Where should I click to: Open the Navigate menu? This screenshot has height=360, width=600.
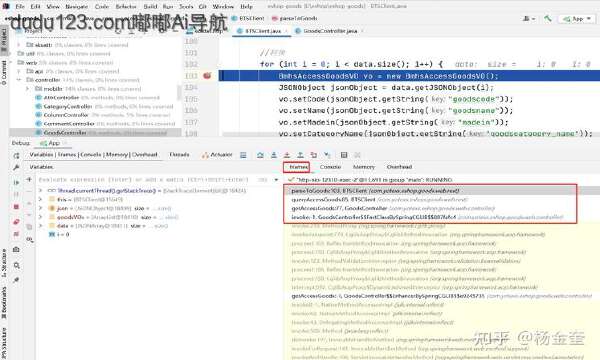click(x=77, y=6)
